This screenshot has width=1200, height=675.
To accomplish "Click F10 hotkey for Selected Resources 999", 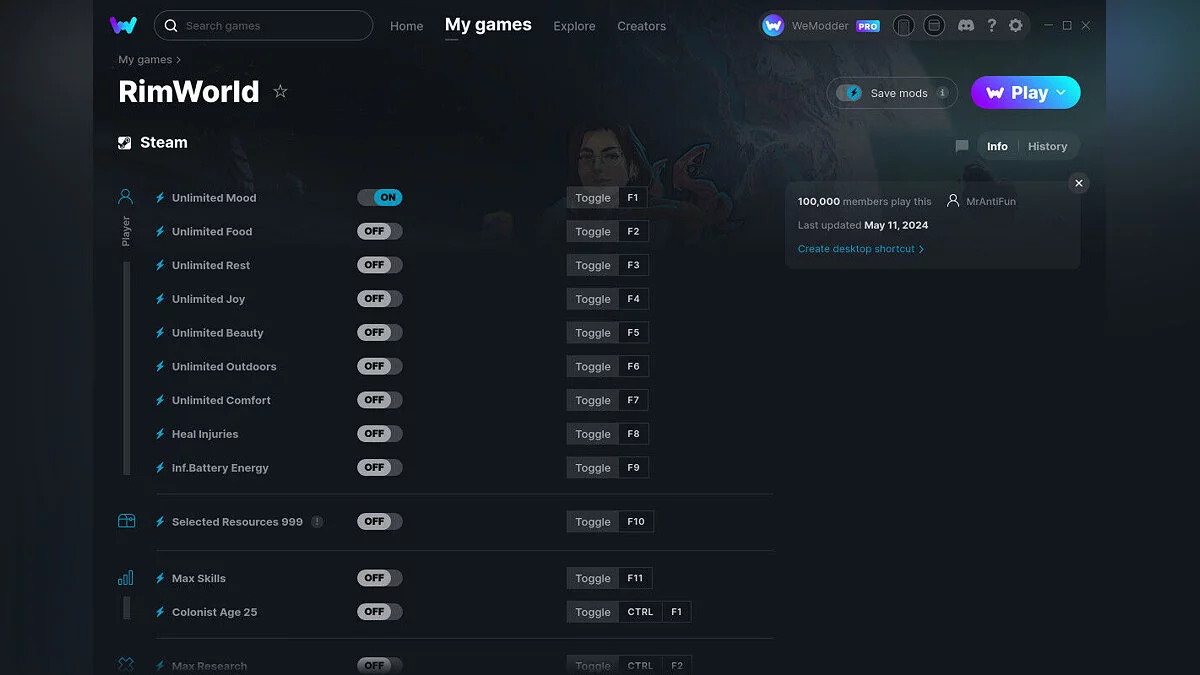I will click(636, 522).
